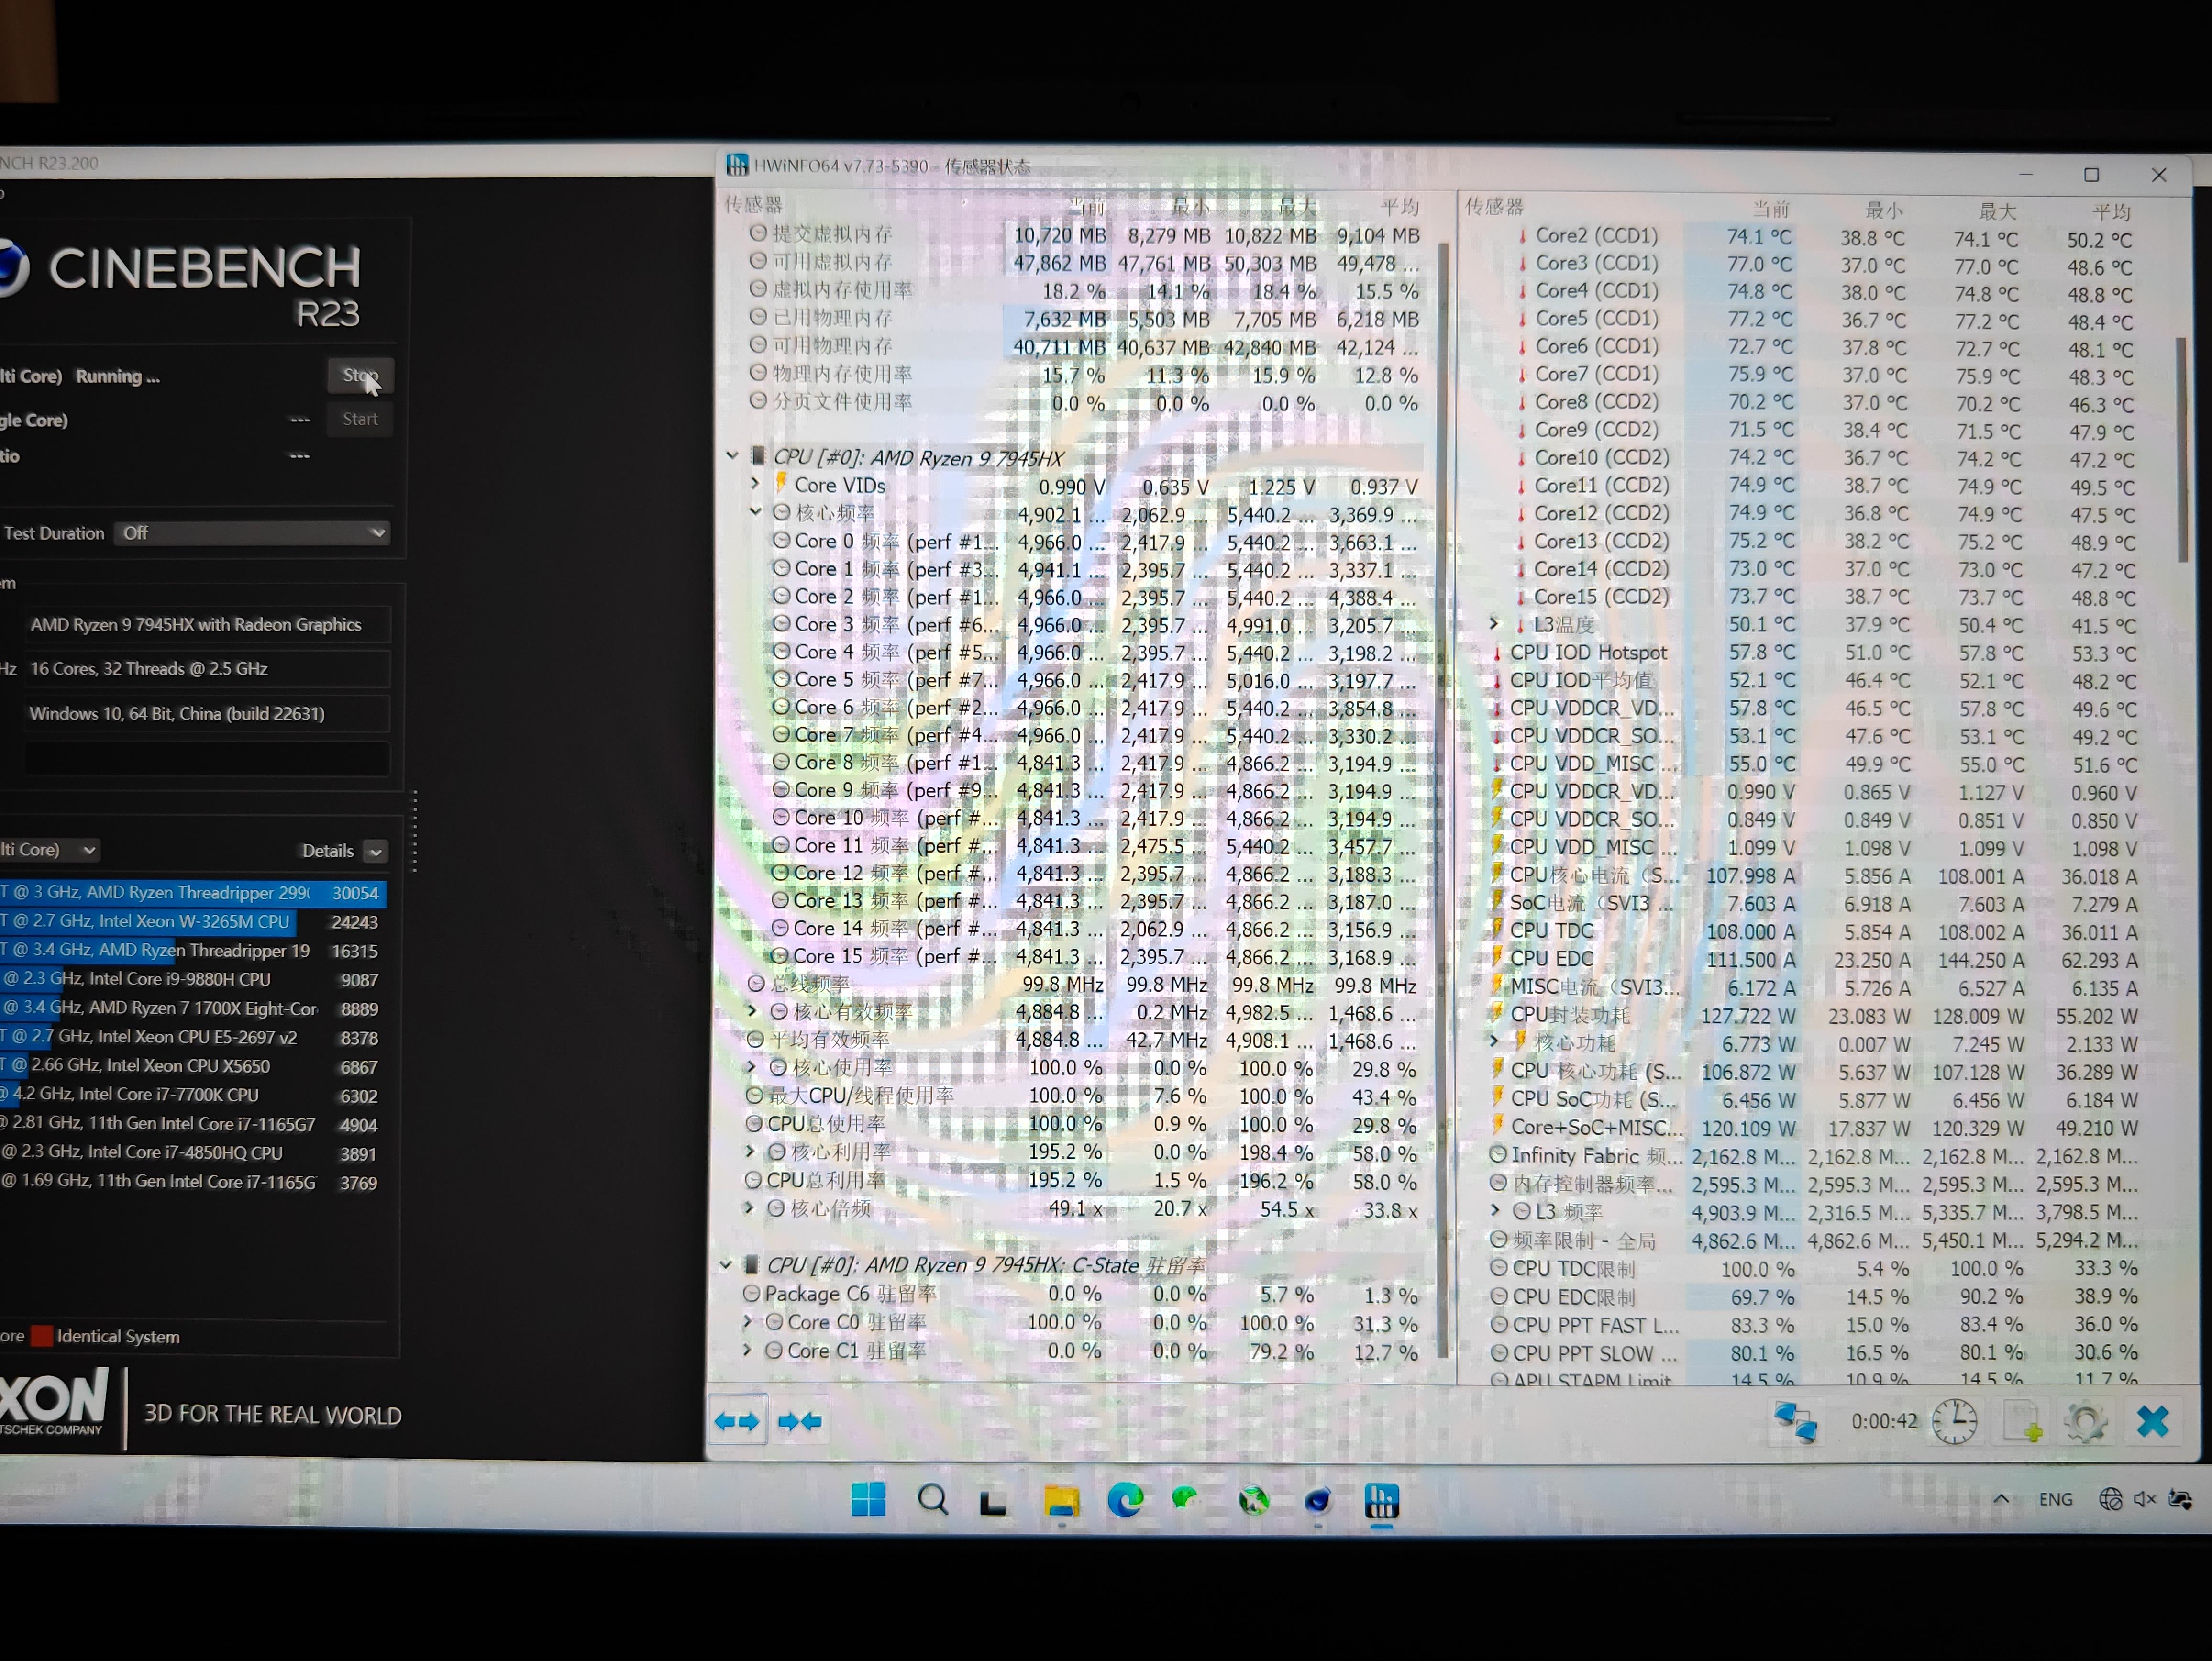Open the Test Duration dropdown in Cinebench
The image size is (2212, 1661).
(252, 533)
